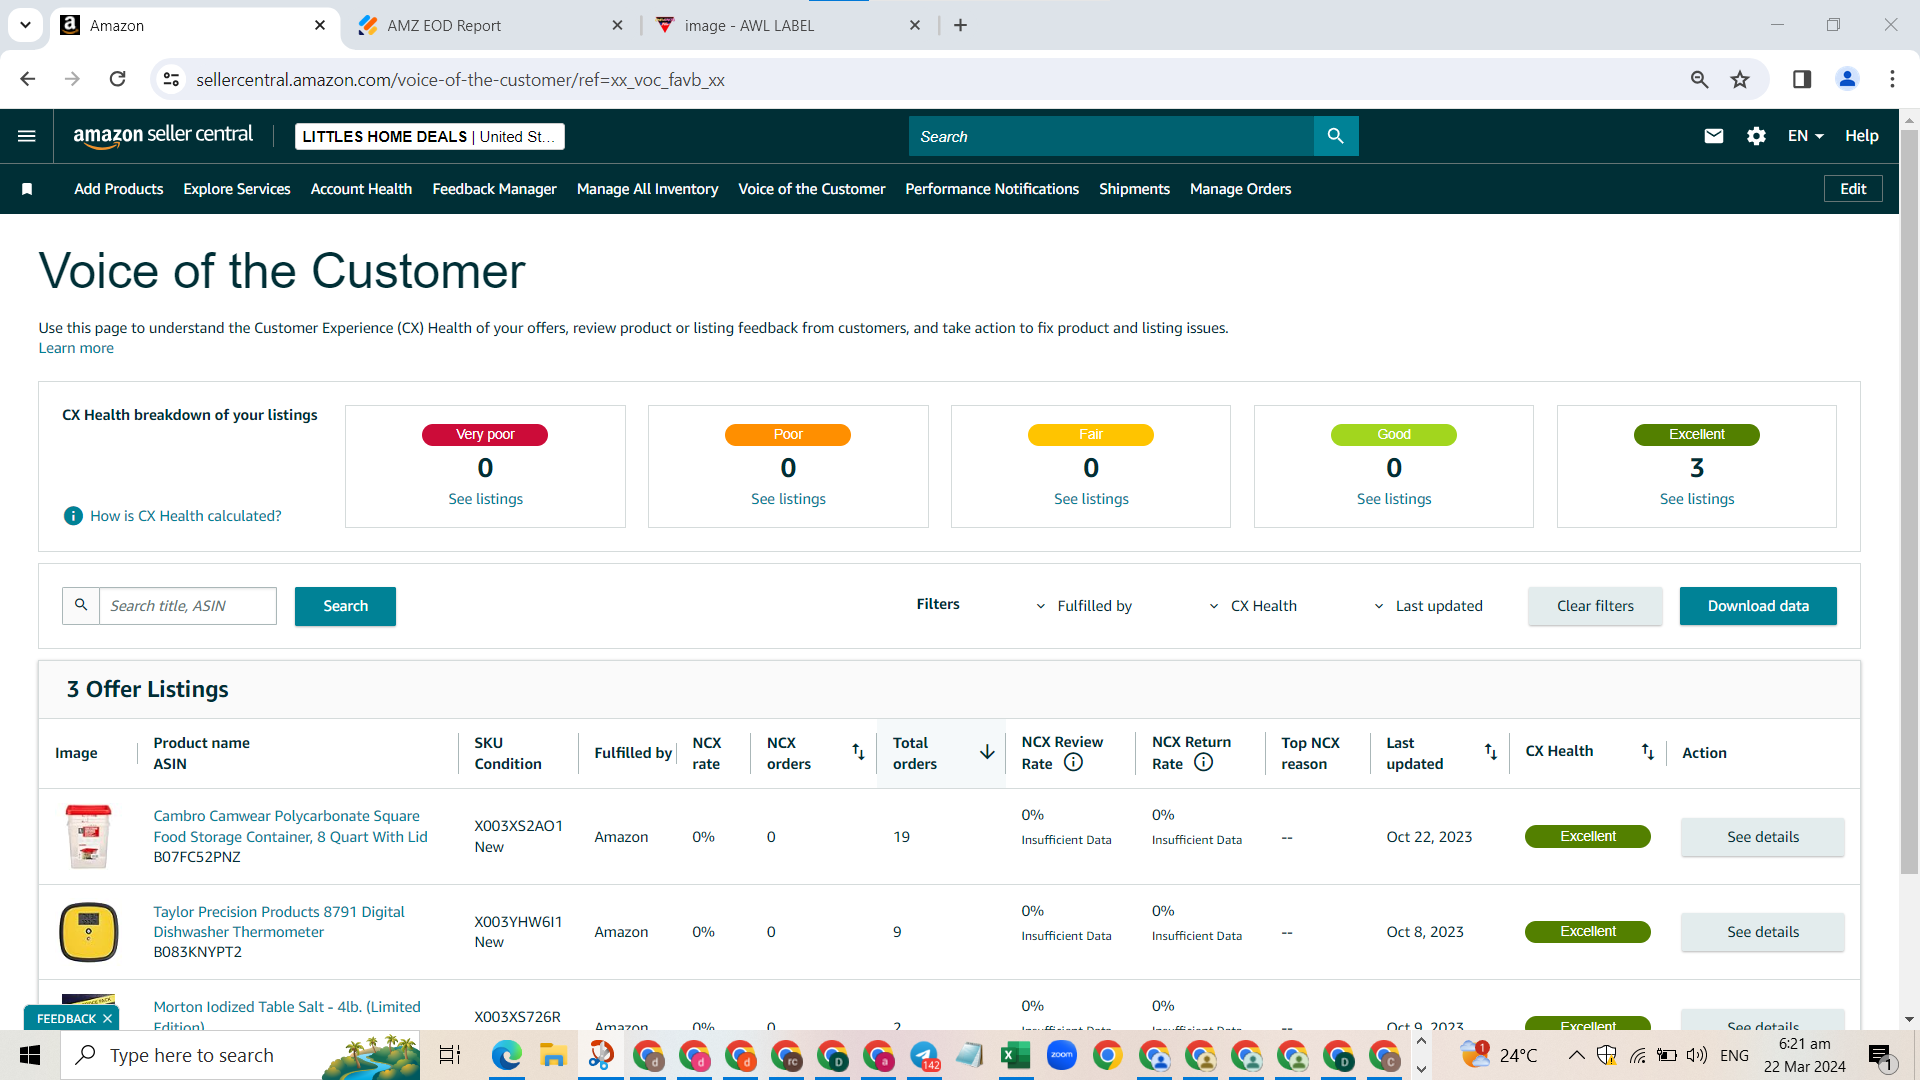Bookmark this page with the star icon

(1740, 79)
